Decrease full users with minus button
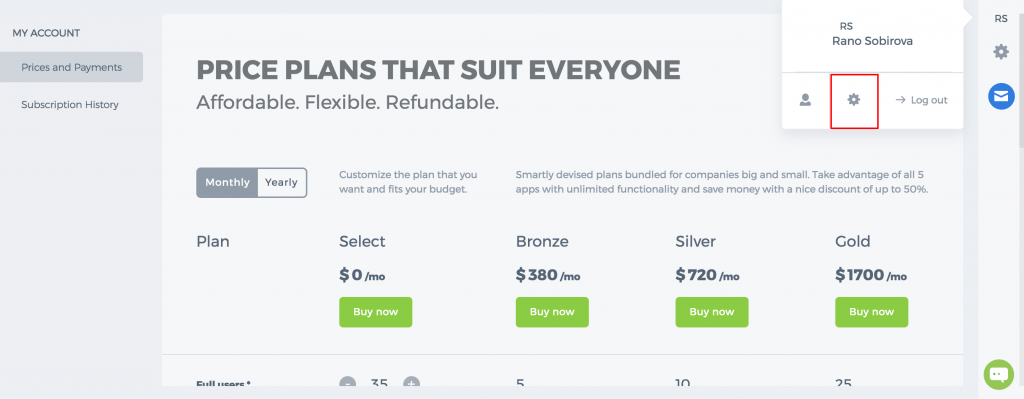 347,383
